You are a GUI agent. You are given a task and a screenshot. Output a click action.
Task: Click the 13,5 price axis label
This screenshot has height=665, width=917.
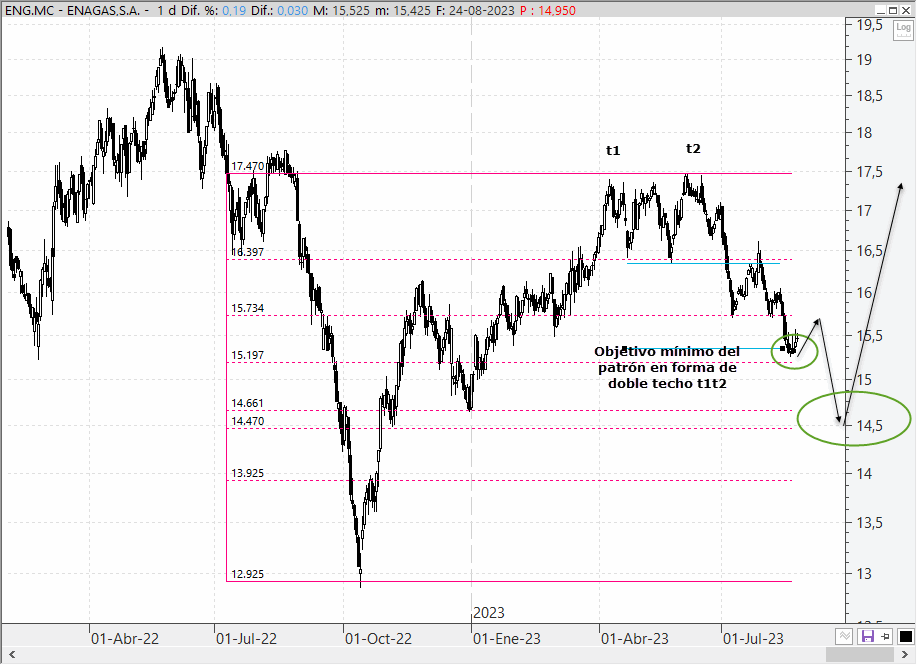tap(870, 523)
